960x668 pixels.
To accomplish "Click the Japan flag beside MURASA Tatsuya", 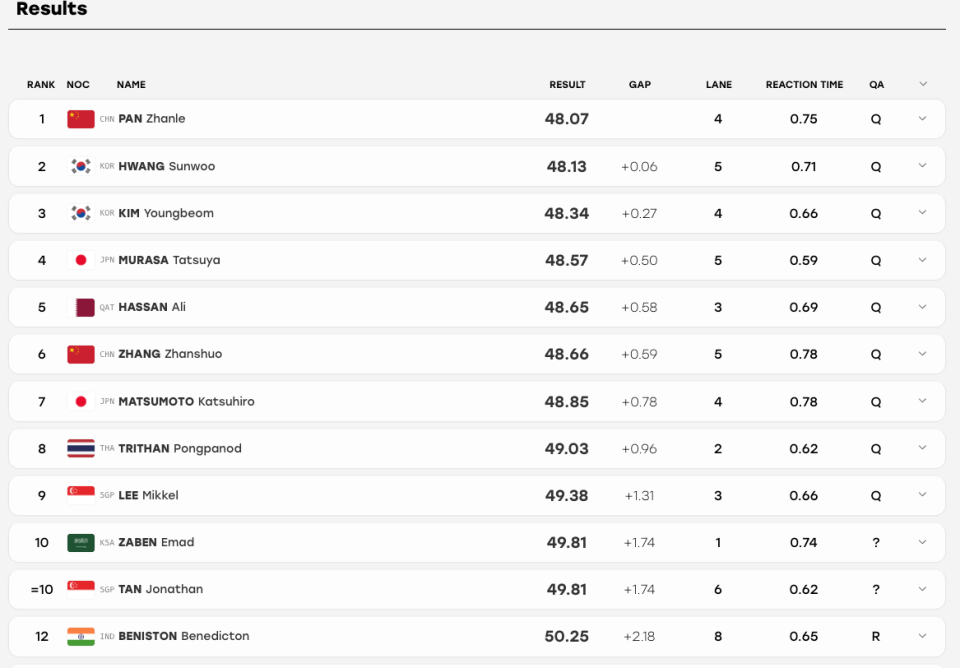I will coord(81,260).
